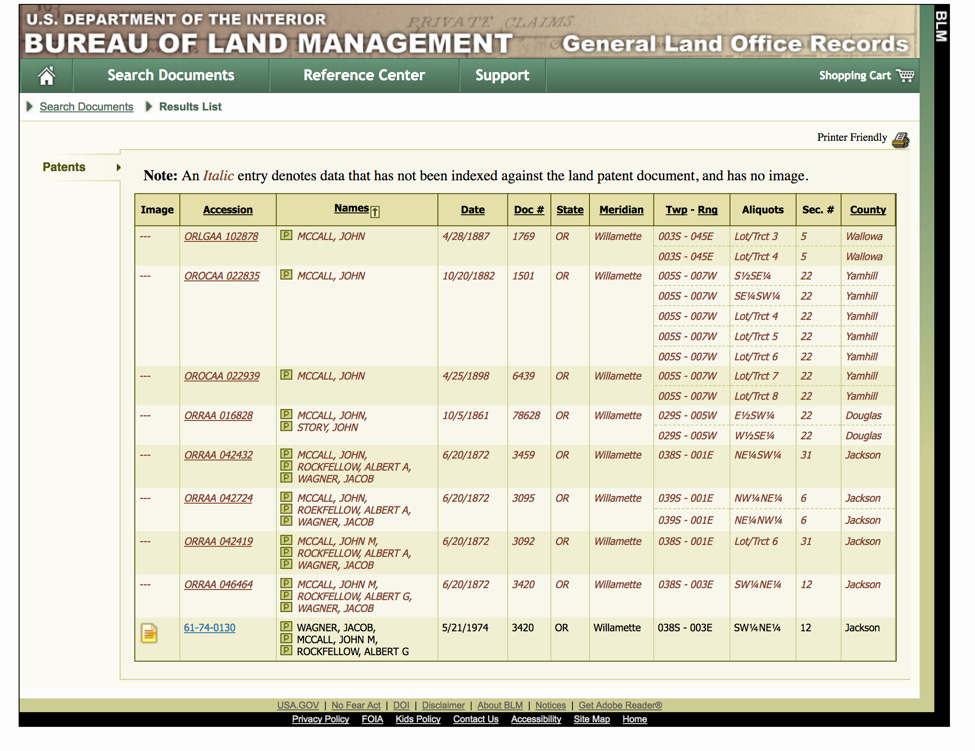Sort table by Accession column
This screenshot has width=975, height=751.
228,210
